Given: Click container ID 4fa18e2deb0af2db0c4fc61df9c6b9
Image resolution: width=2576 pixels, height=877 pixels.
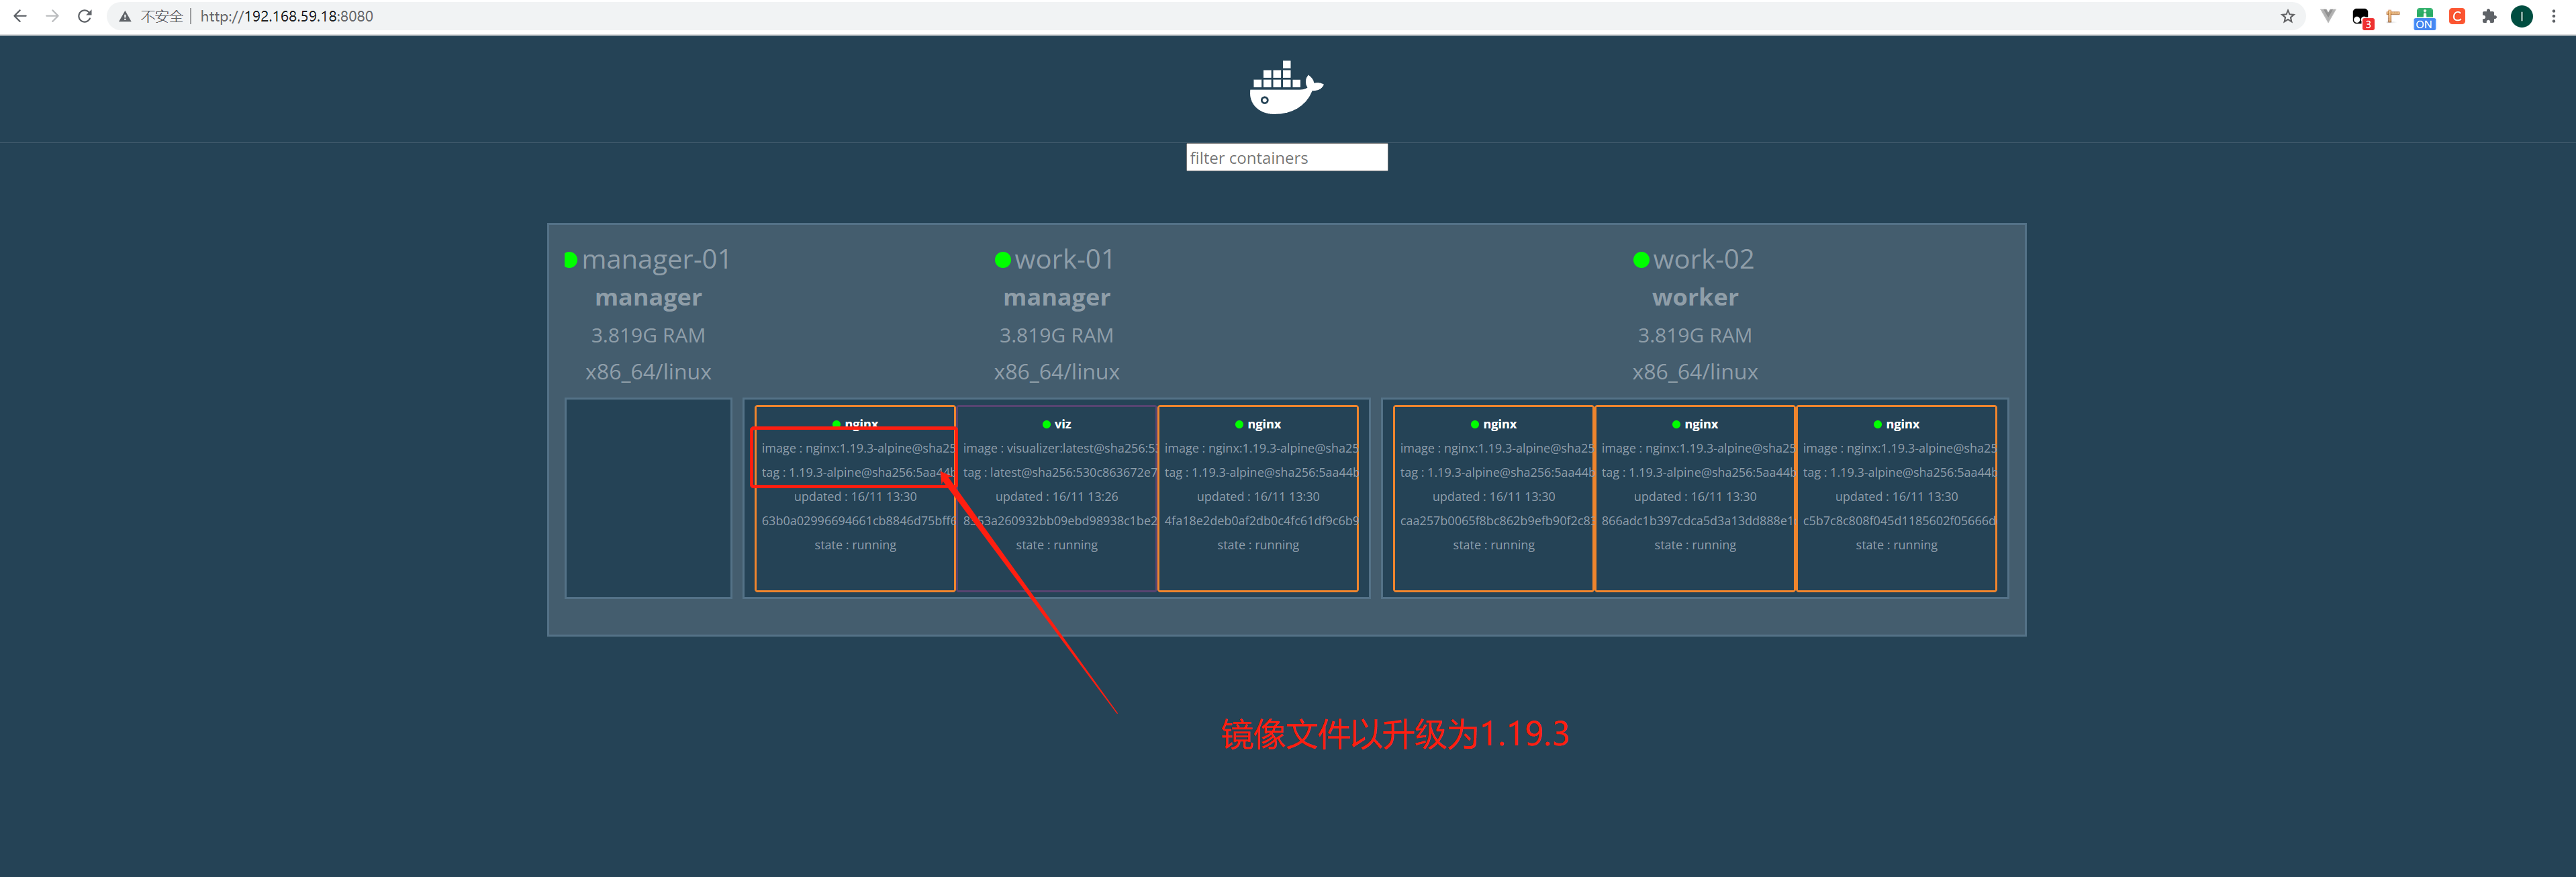Looking at the screenshot, I should click(1261, 521).
